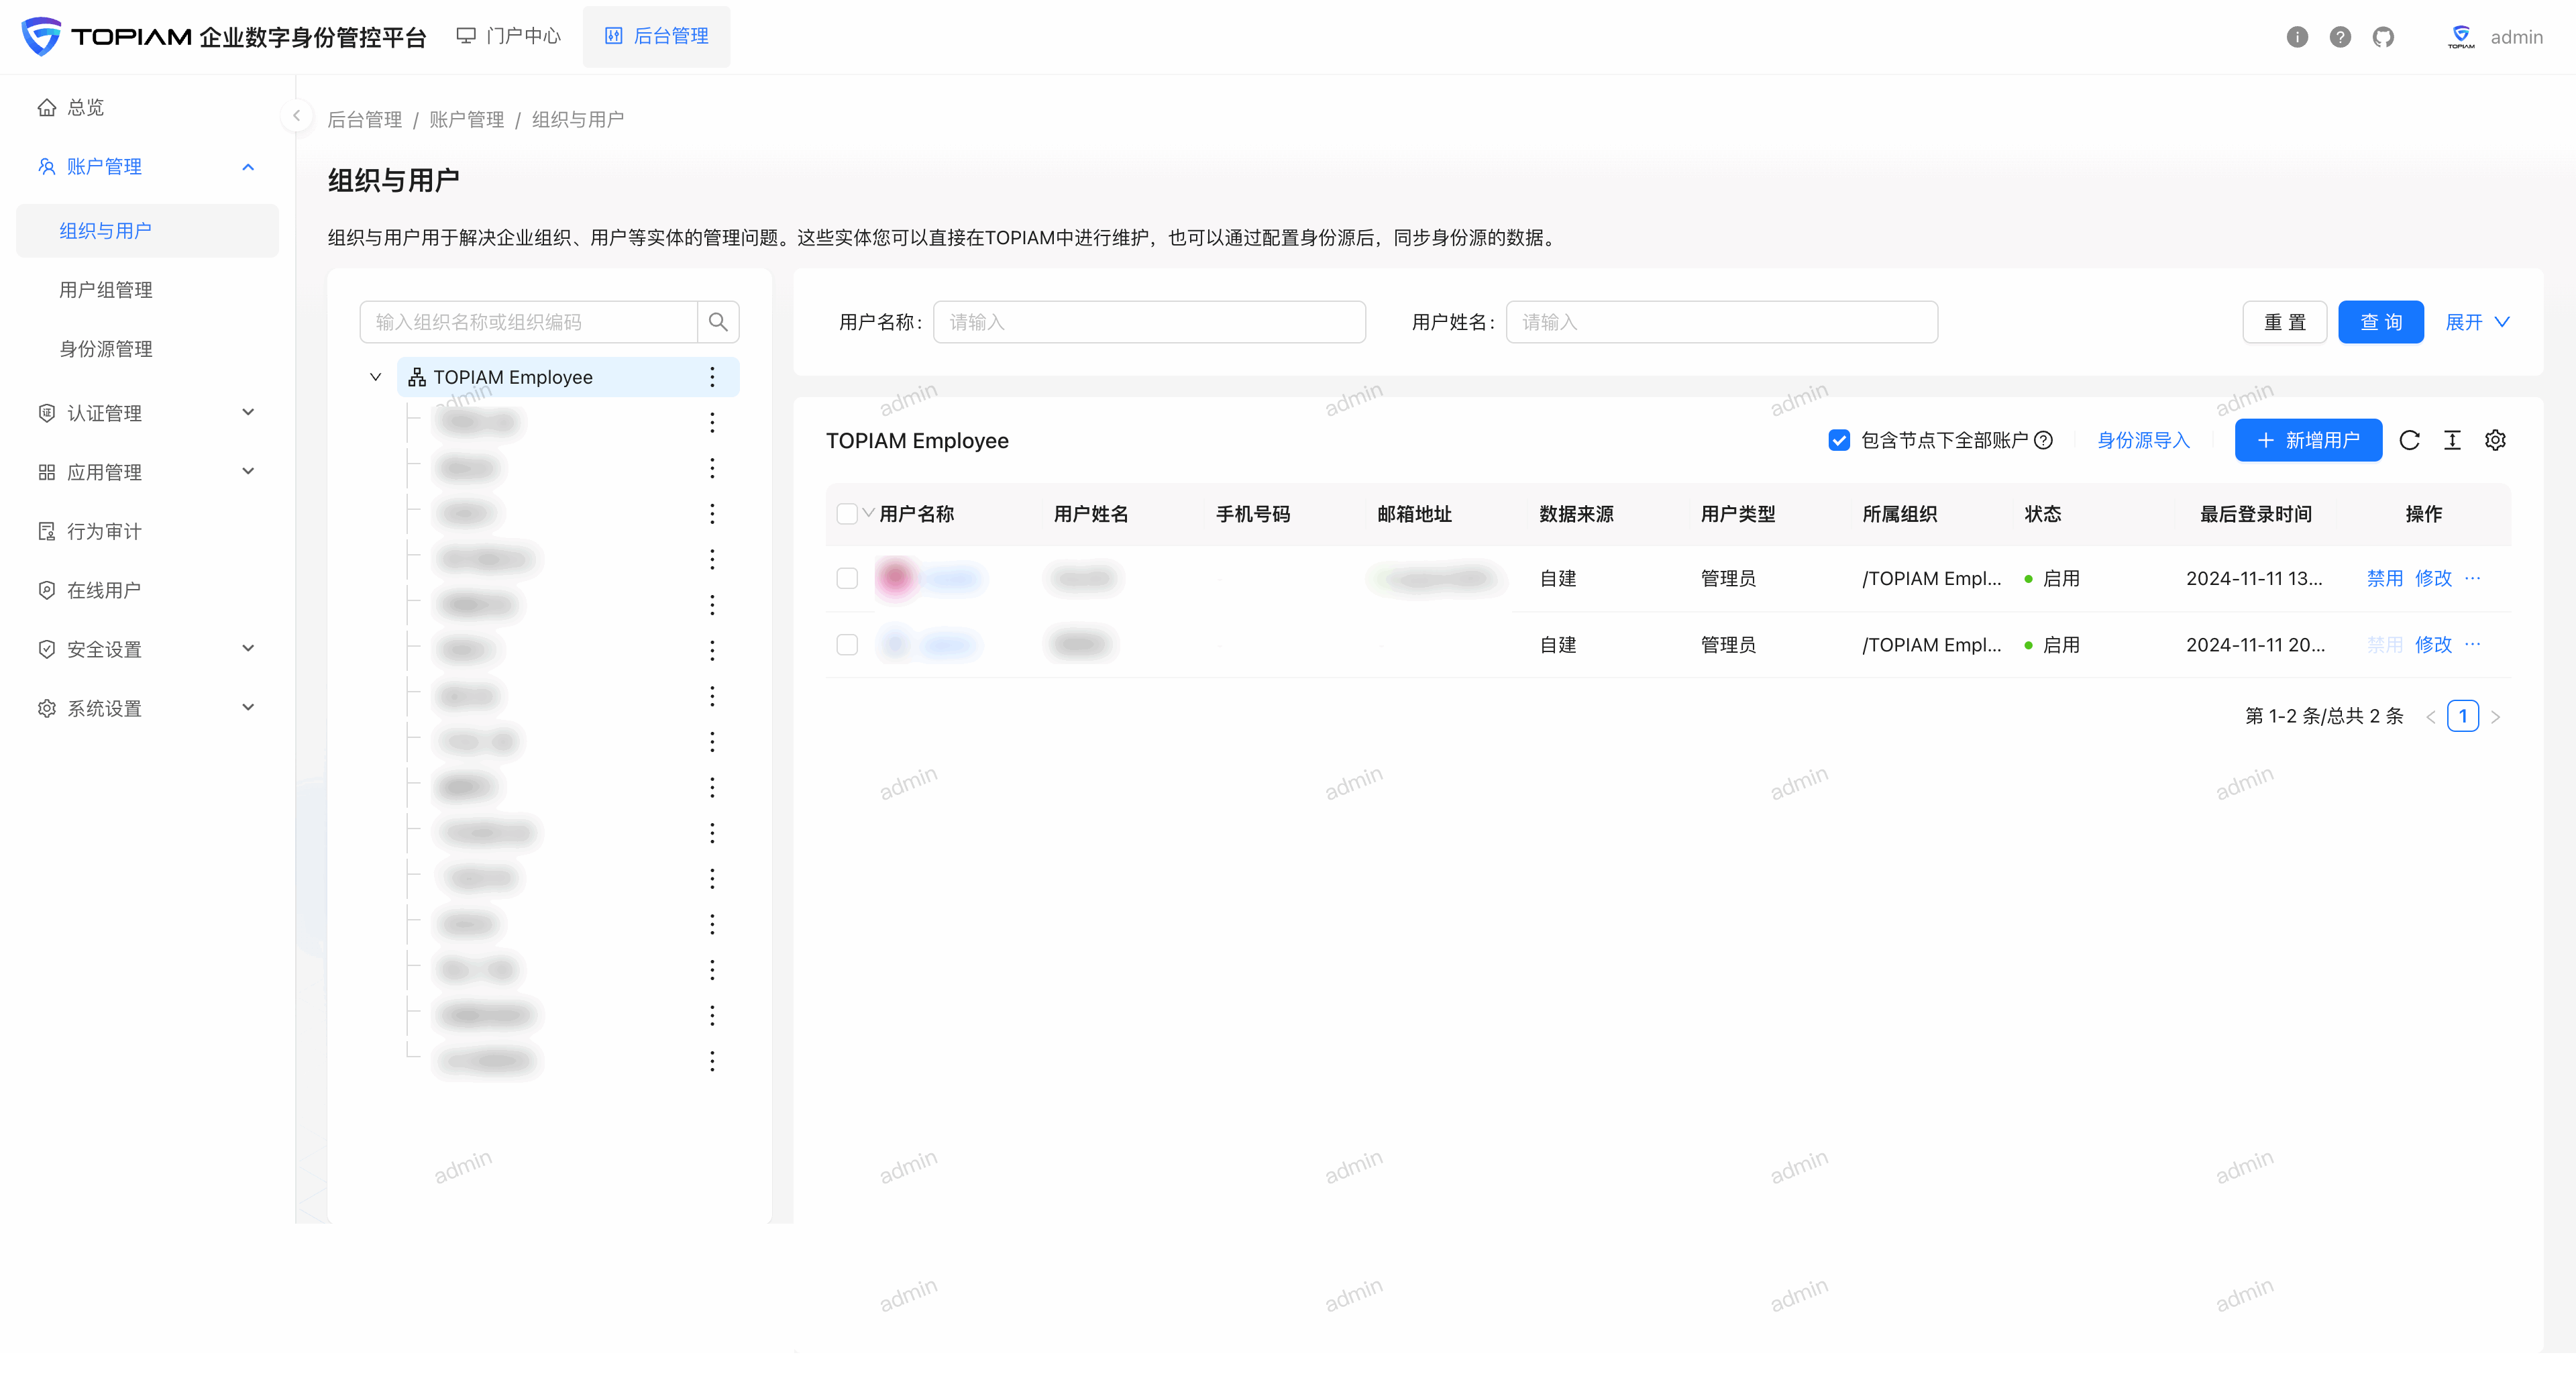Open the GitHub icon link

[2383, 37]
